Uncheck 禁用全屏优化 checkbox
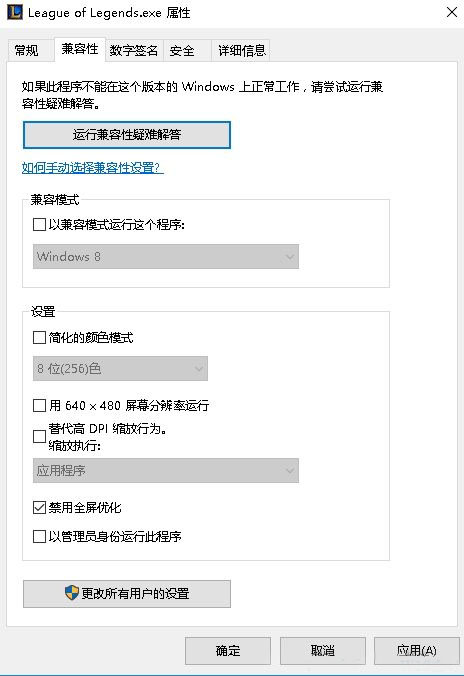464x676 pixels. [x=39, y=508]
